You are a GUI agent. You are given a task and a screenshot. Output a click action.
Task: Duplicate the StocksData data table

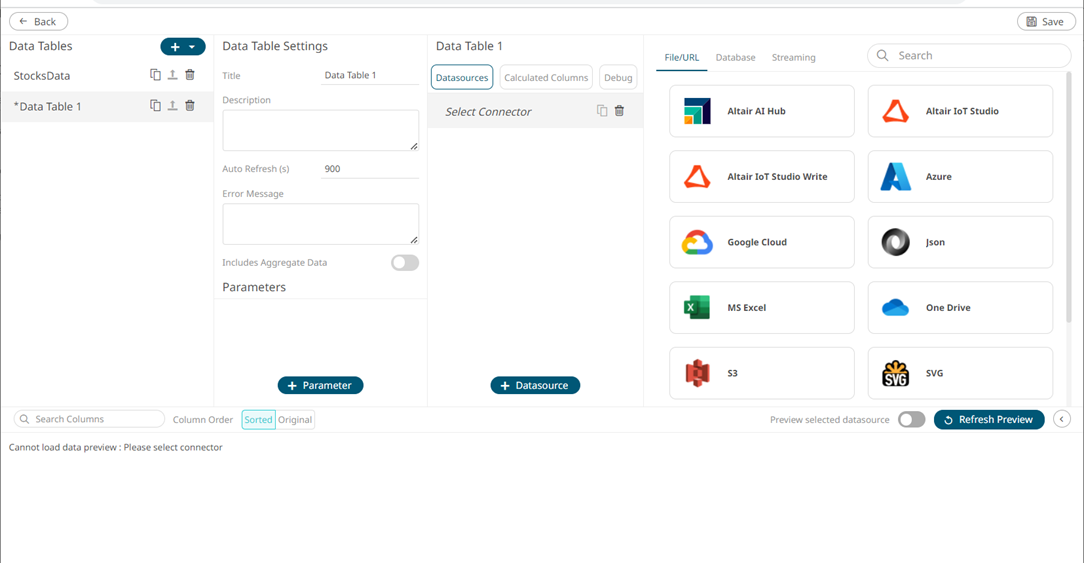pos(155,75)
